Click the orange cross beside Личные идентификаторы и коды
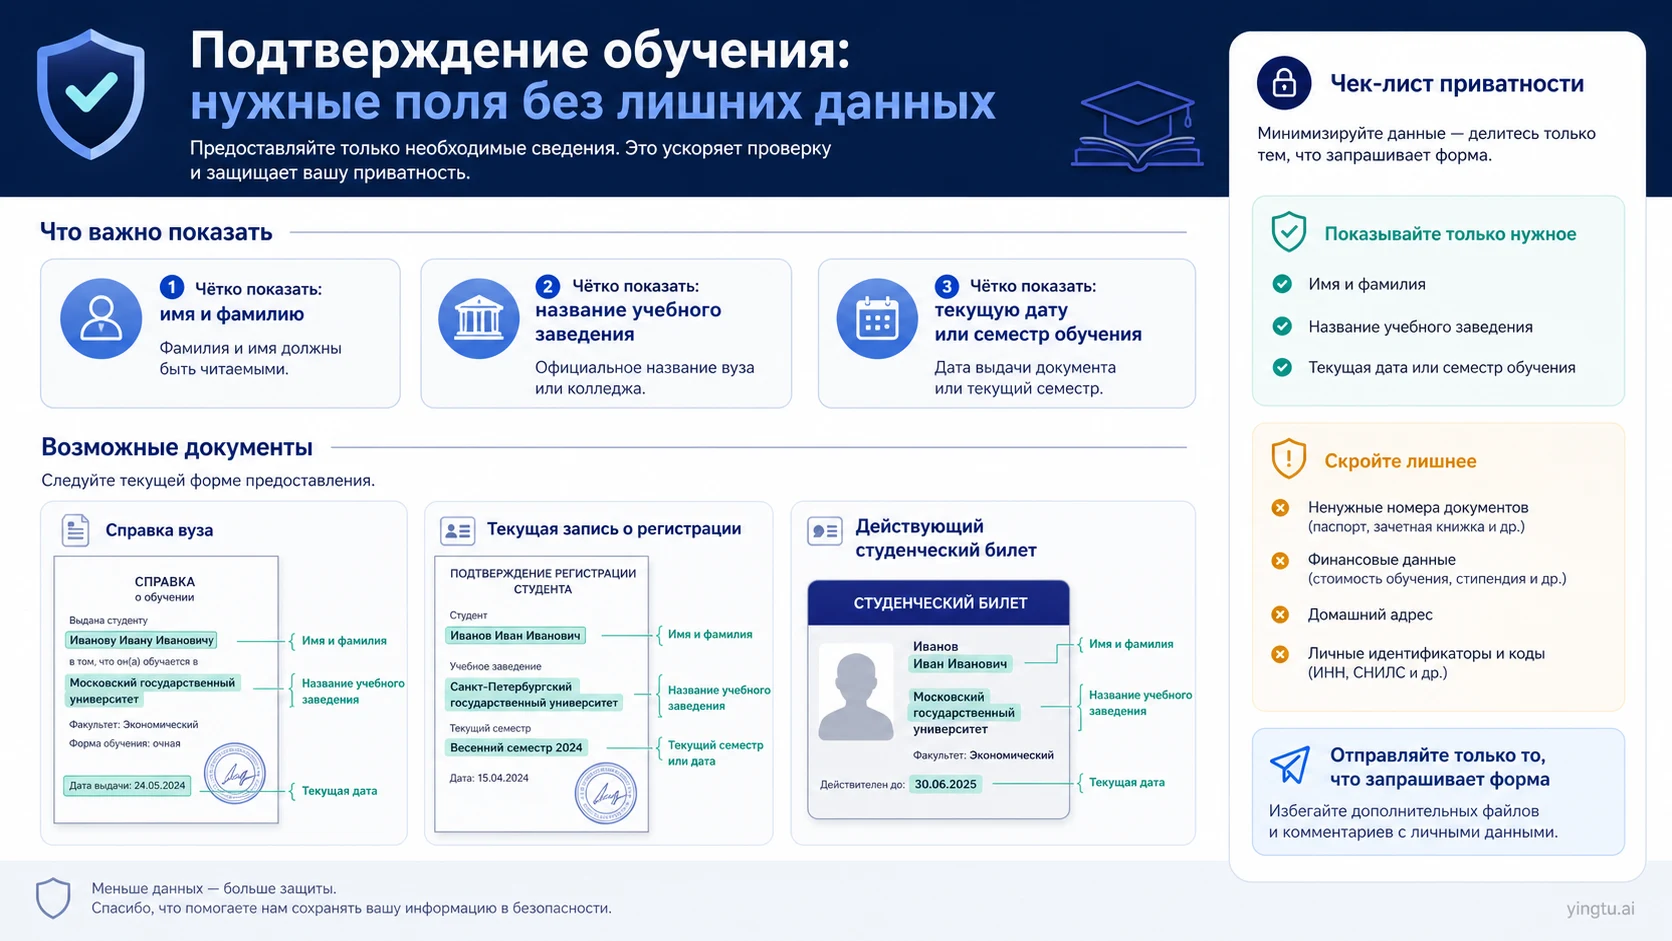This screenshot has height=941, width=1672. tap(1280, 654)
